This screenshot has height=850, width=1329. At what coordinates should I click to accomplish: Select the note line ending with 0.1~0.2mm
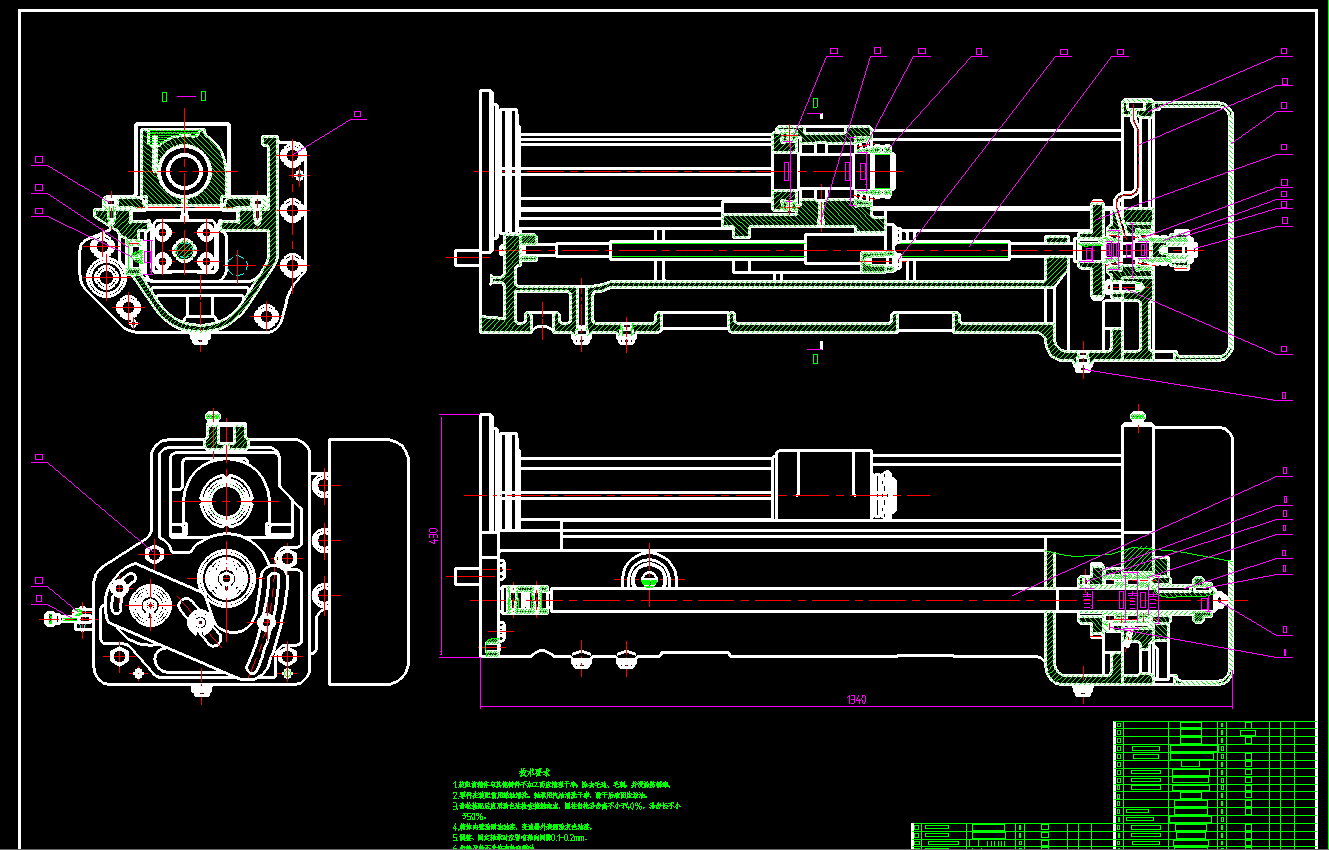pyautogui.click(x=520, y=837)
